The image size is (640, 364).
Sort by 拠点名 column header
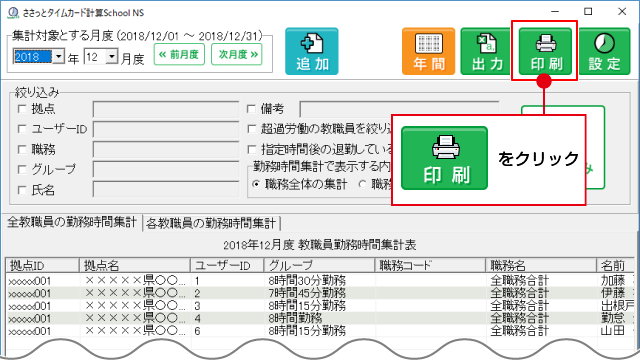click(x=134, y=266)
